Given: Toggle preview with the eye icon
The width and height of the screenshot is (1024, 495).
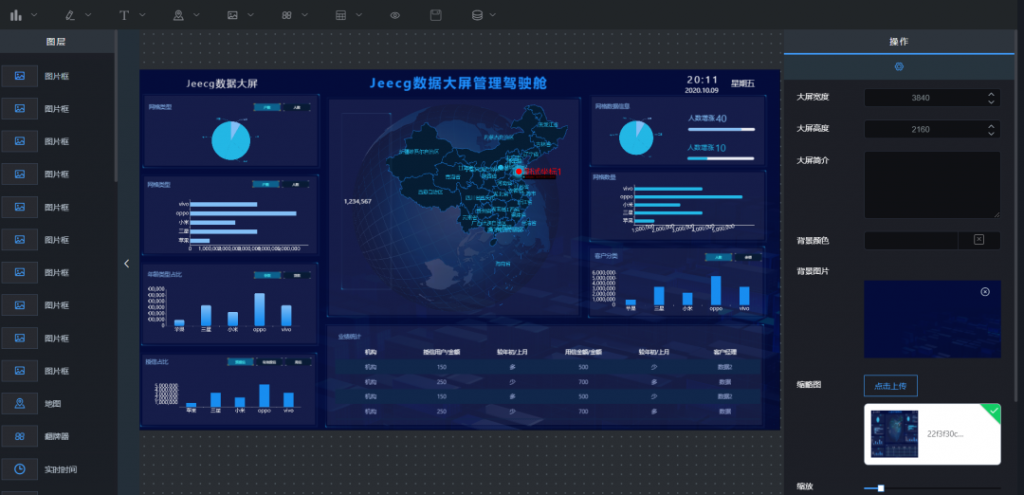Looking at the screenshot, I should coord(395,15).
